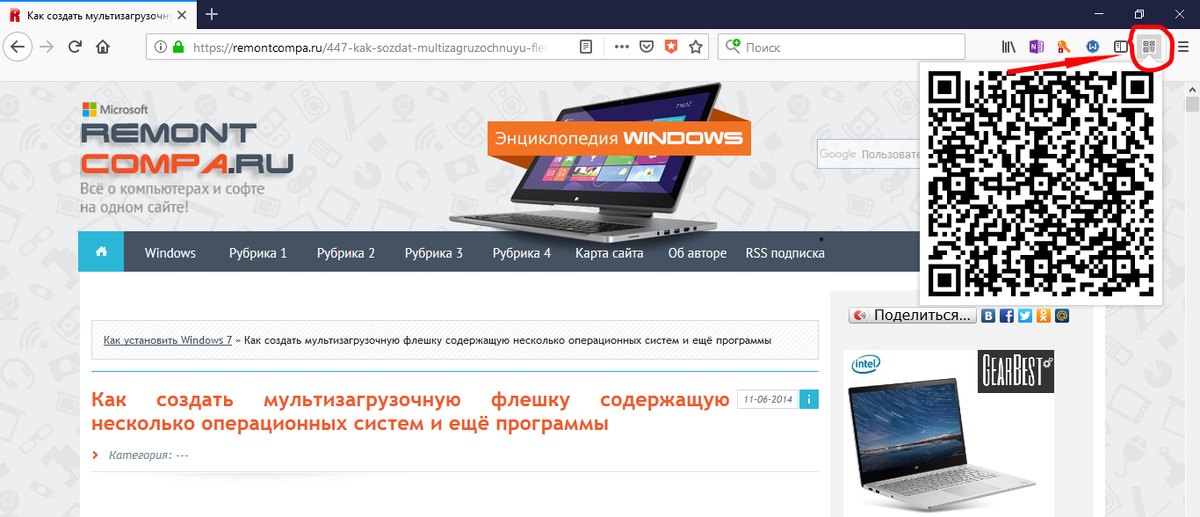The width and height of the screenshot is (1200, 517).
Task: Reload the page with the refresh icon
Action: pos(75,47)
